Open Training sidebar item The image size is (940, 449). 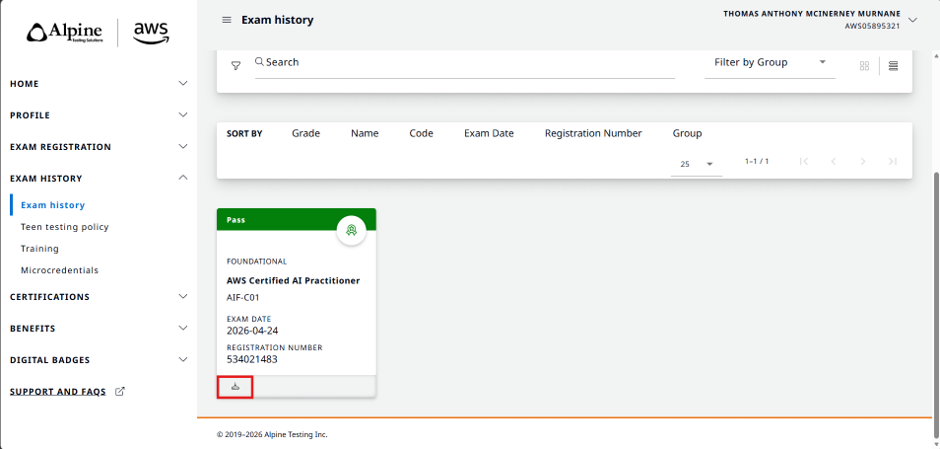pos(40,248)
